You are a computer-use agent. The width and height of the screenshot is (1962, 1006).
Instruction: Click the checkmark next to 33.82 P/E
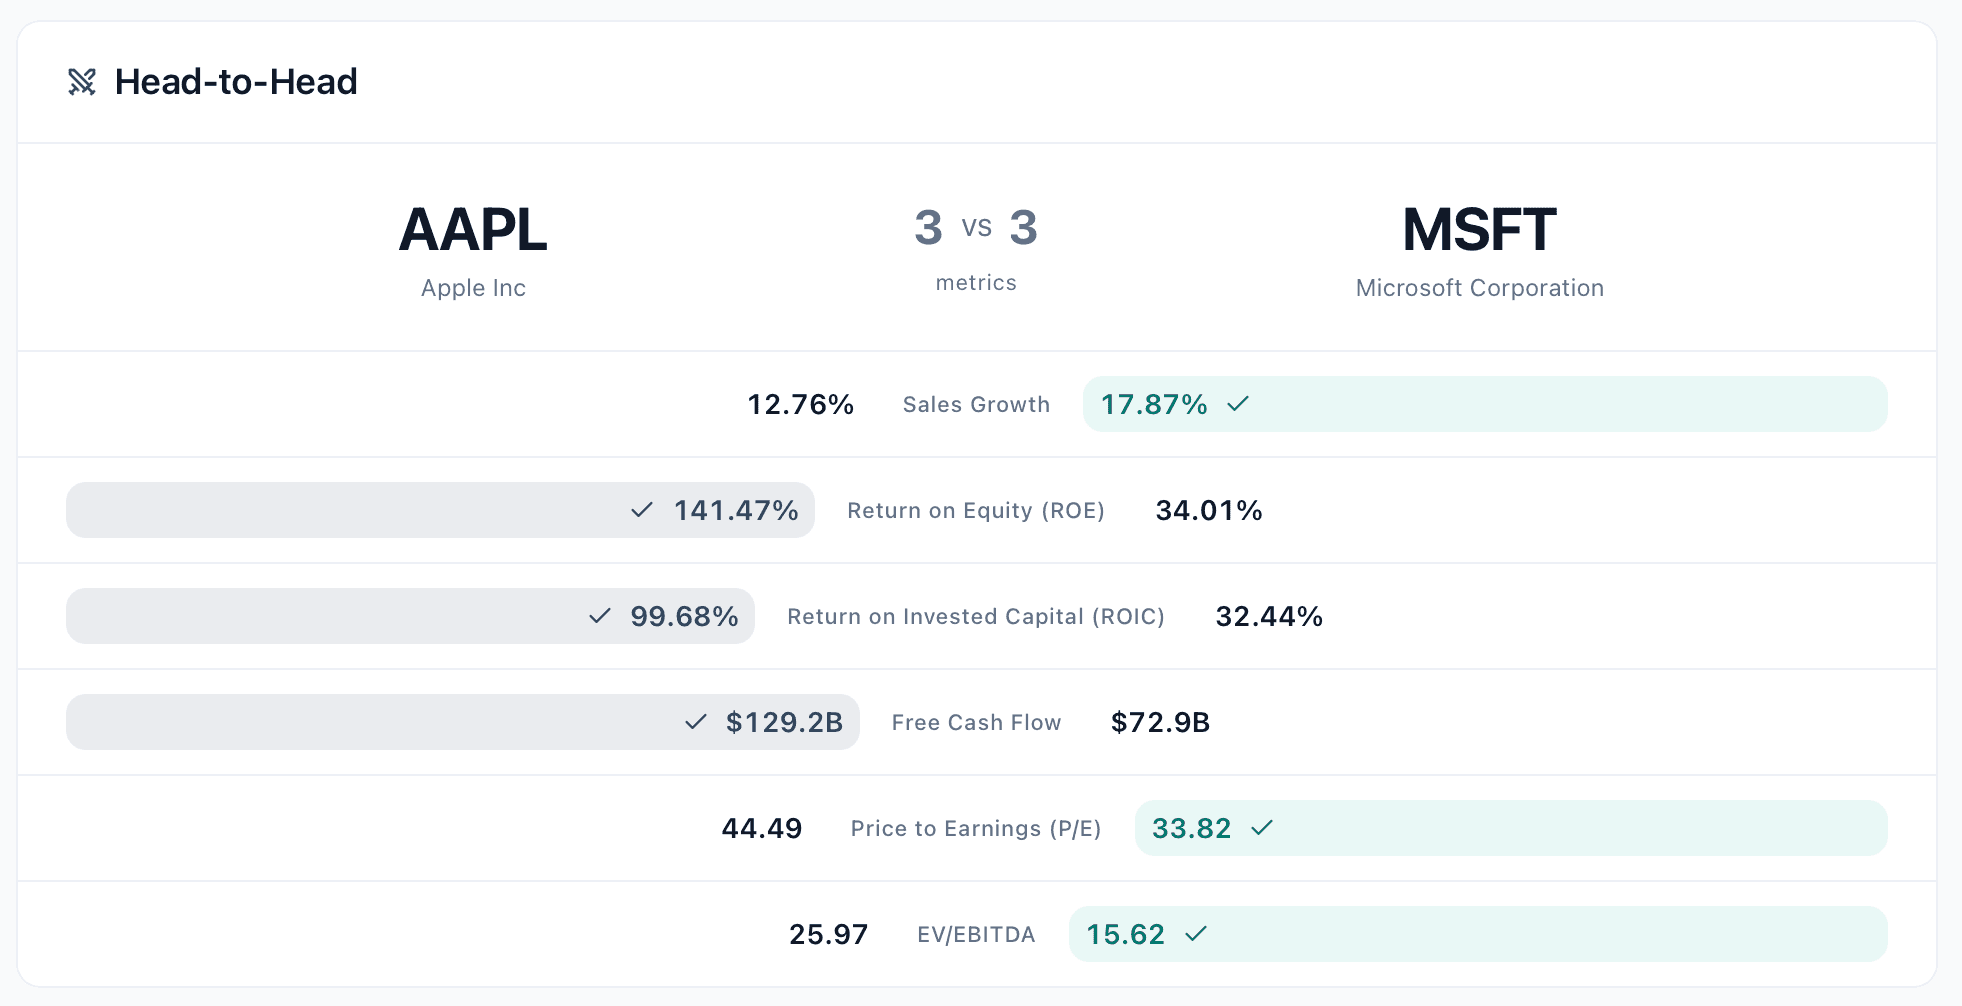(1262, 828)
